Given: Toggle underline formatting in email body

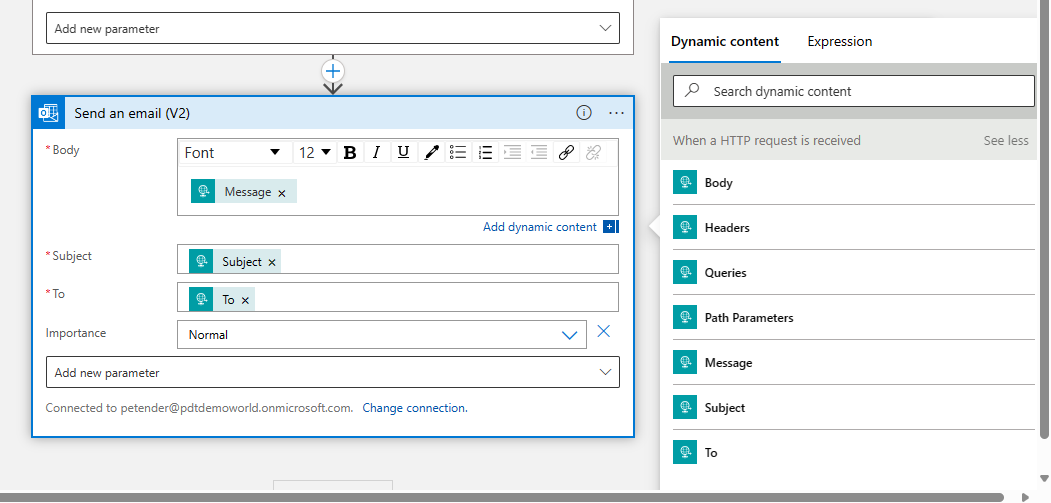Looking at the screenshot, I should (403, 153).
